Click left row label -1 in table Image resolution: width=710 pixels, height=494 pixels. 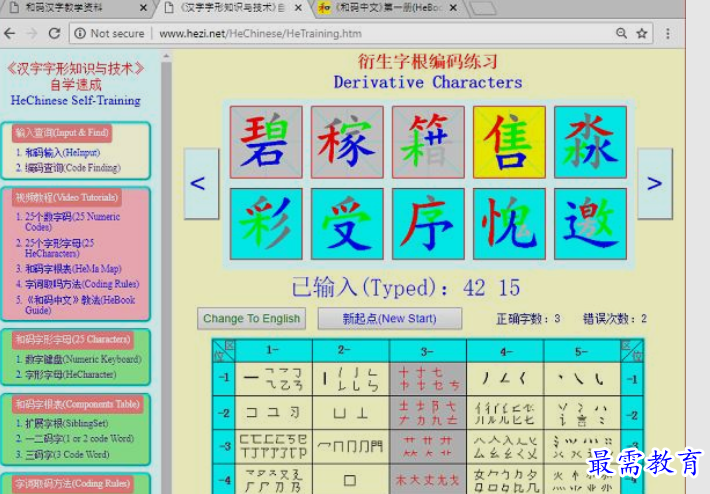click(x=224, y=378)
